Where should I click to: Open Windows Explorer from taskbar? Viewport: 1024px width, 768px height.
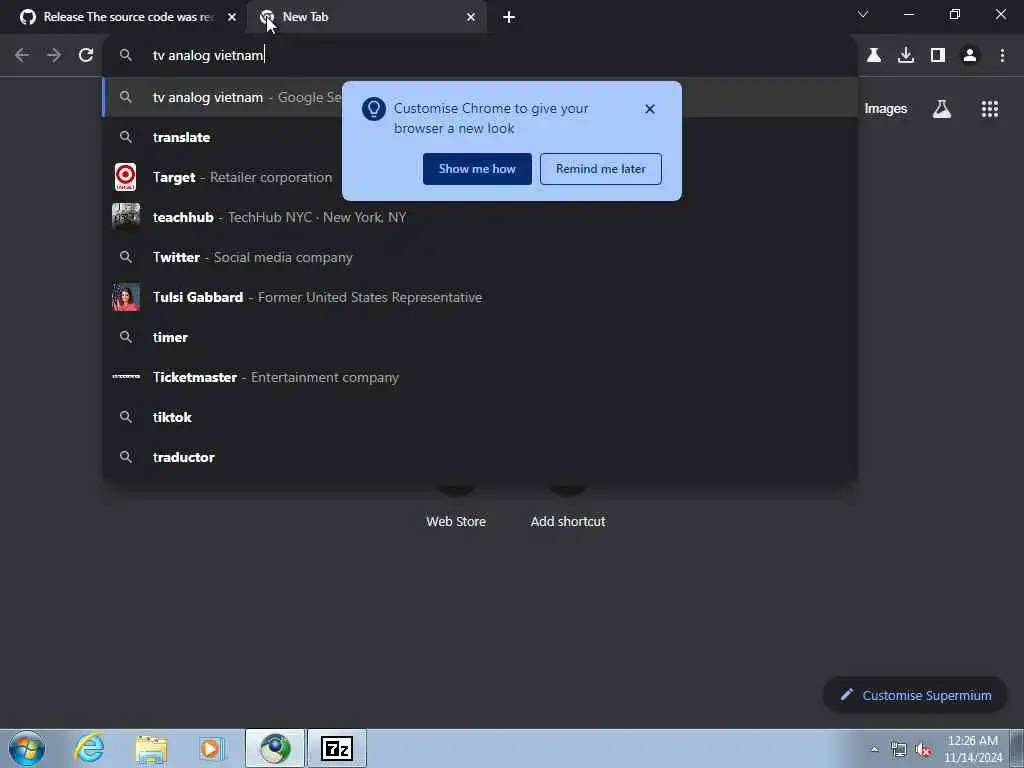[x=152, y=748]
